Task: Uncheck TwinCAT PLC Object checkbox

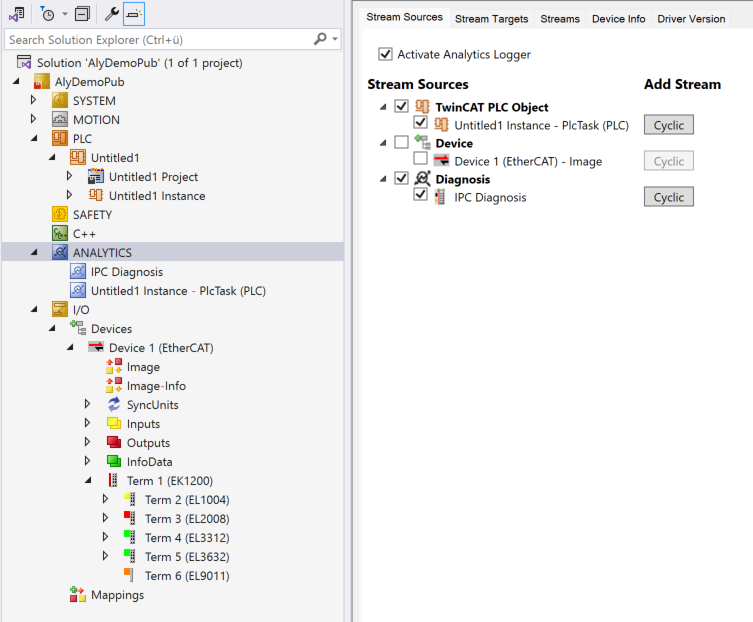Action: coord(401,106)
